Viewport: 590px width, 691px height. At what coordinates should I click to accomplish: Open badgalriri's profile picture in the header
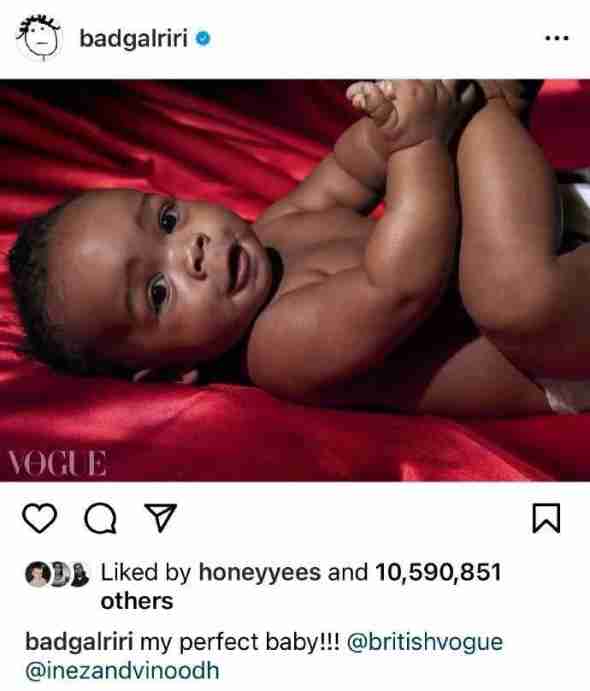pos(39,37)
